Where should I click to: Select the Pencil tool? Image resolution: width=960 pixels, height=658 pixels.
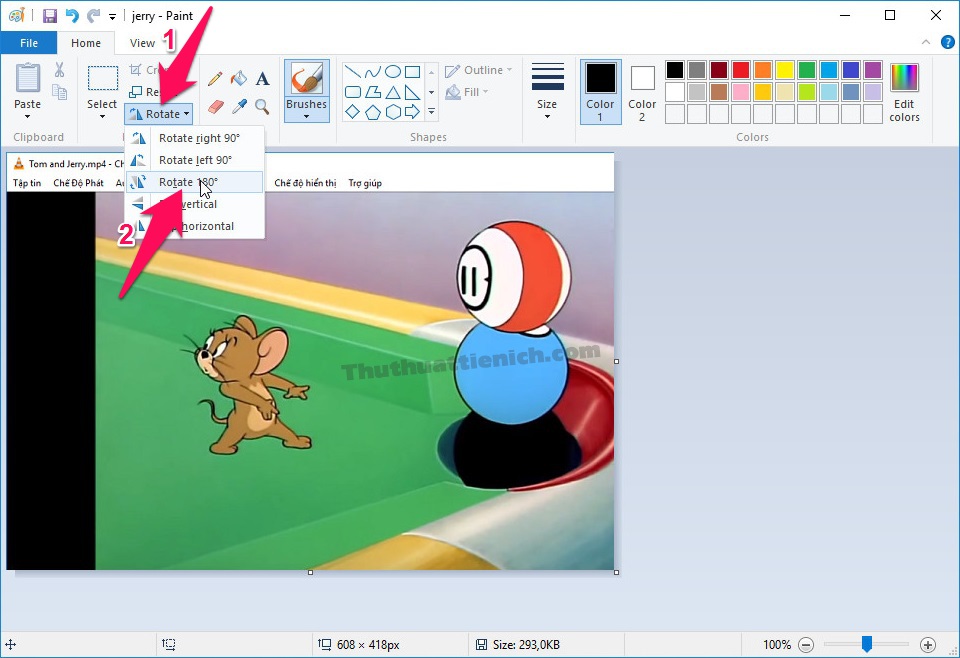pos(215,79)
